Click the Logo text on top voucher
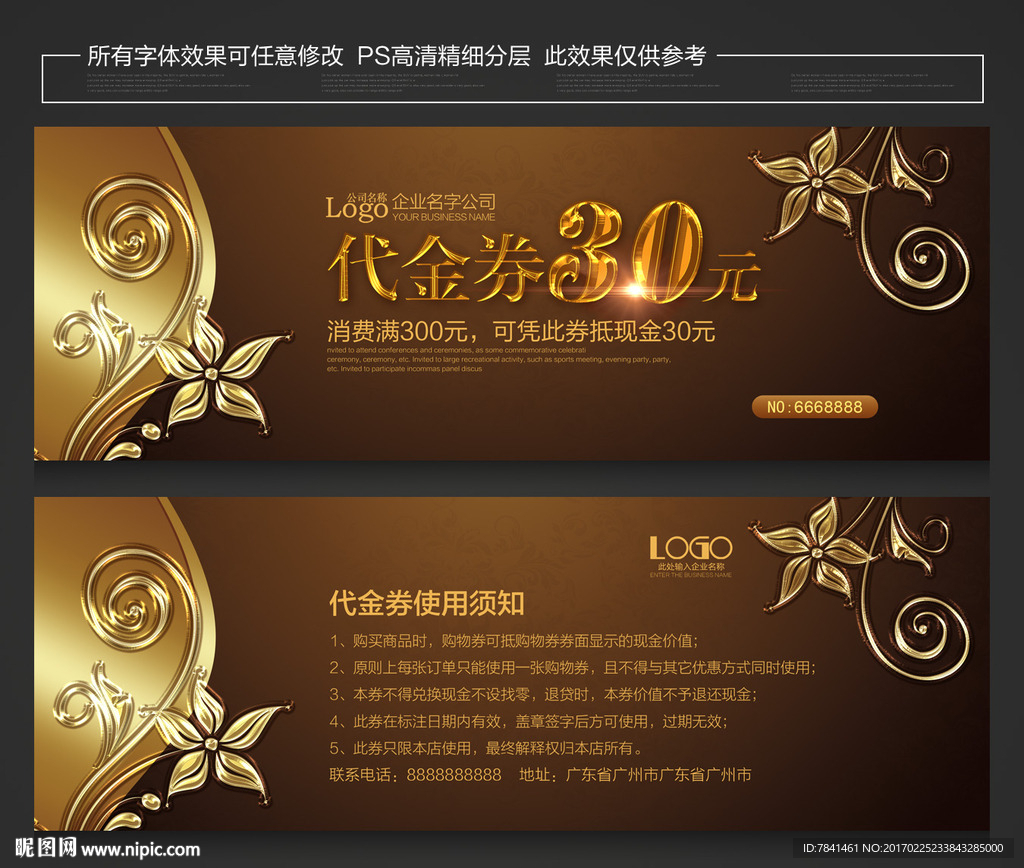This screenshot has height=868, width=1024. (357, 208)
